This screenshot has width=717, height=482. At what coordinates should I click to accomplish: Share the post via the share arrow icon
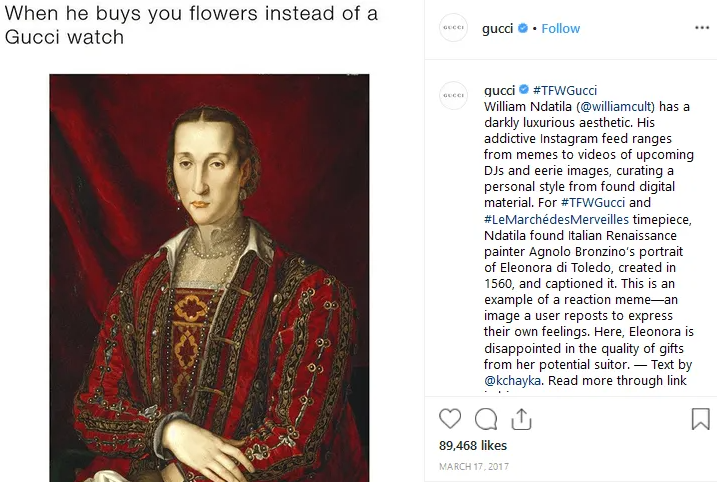tap(520, 419)
